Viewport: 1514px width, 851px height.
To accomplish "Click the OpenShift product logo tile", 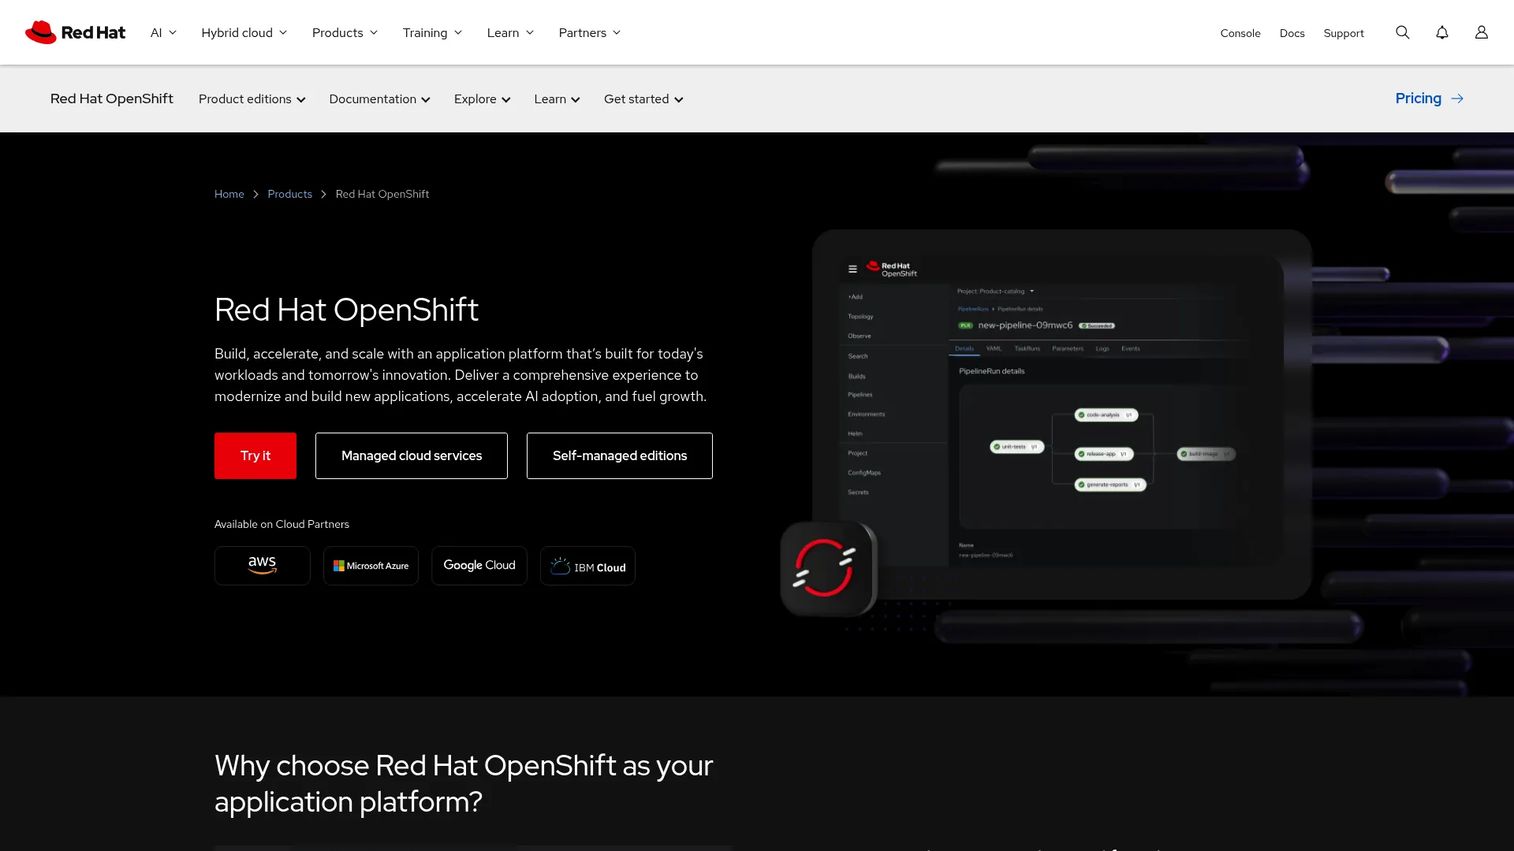I will pyautogui.click(x=828, y=568).
